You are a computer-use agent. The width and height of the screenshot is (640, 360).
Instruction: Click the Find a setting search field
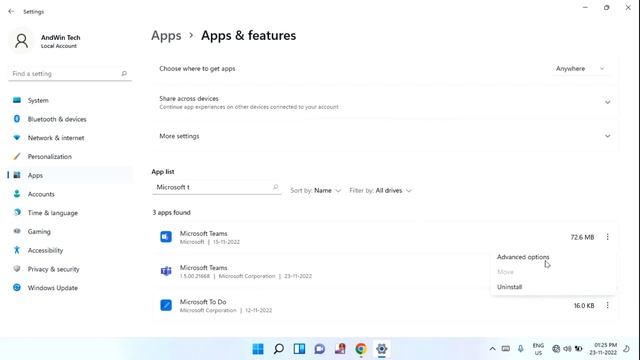click(x=70, y=73)
